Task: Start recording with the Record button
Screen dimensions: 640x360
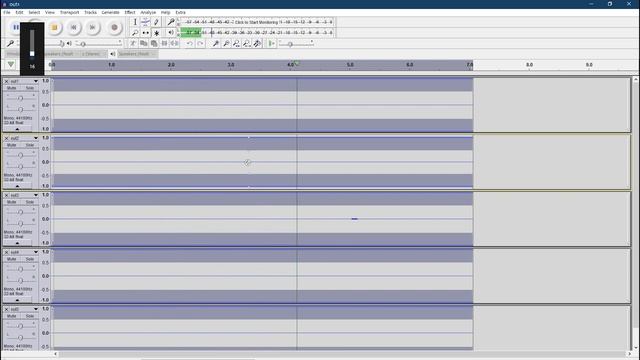Action: (114, 27)
